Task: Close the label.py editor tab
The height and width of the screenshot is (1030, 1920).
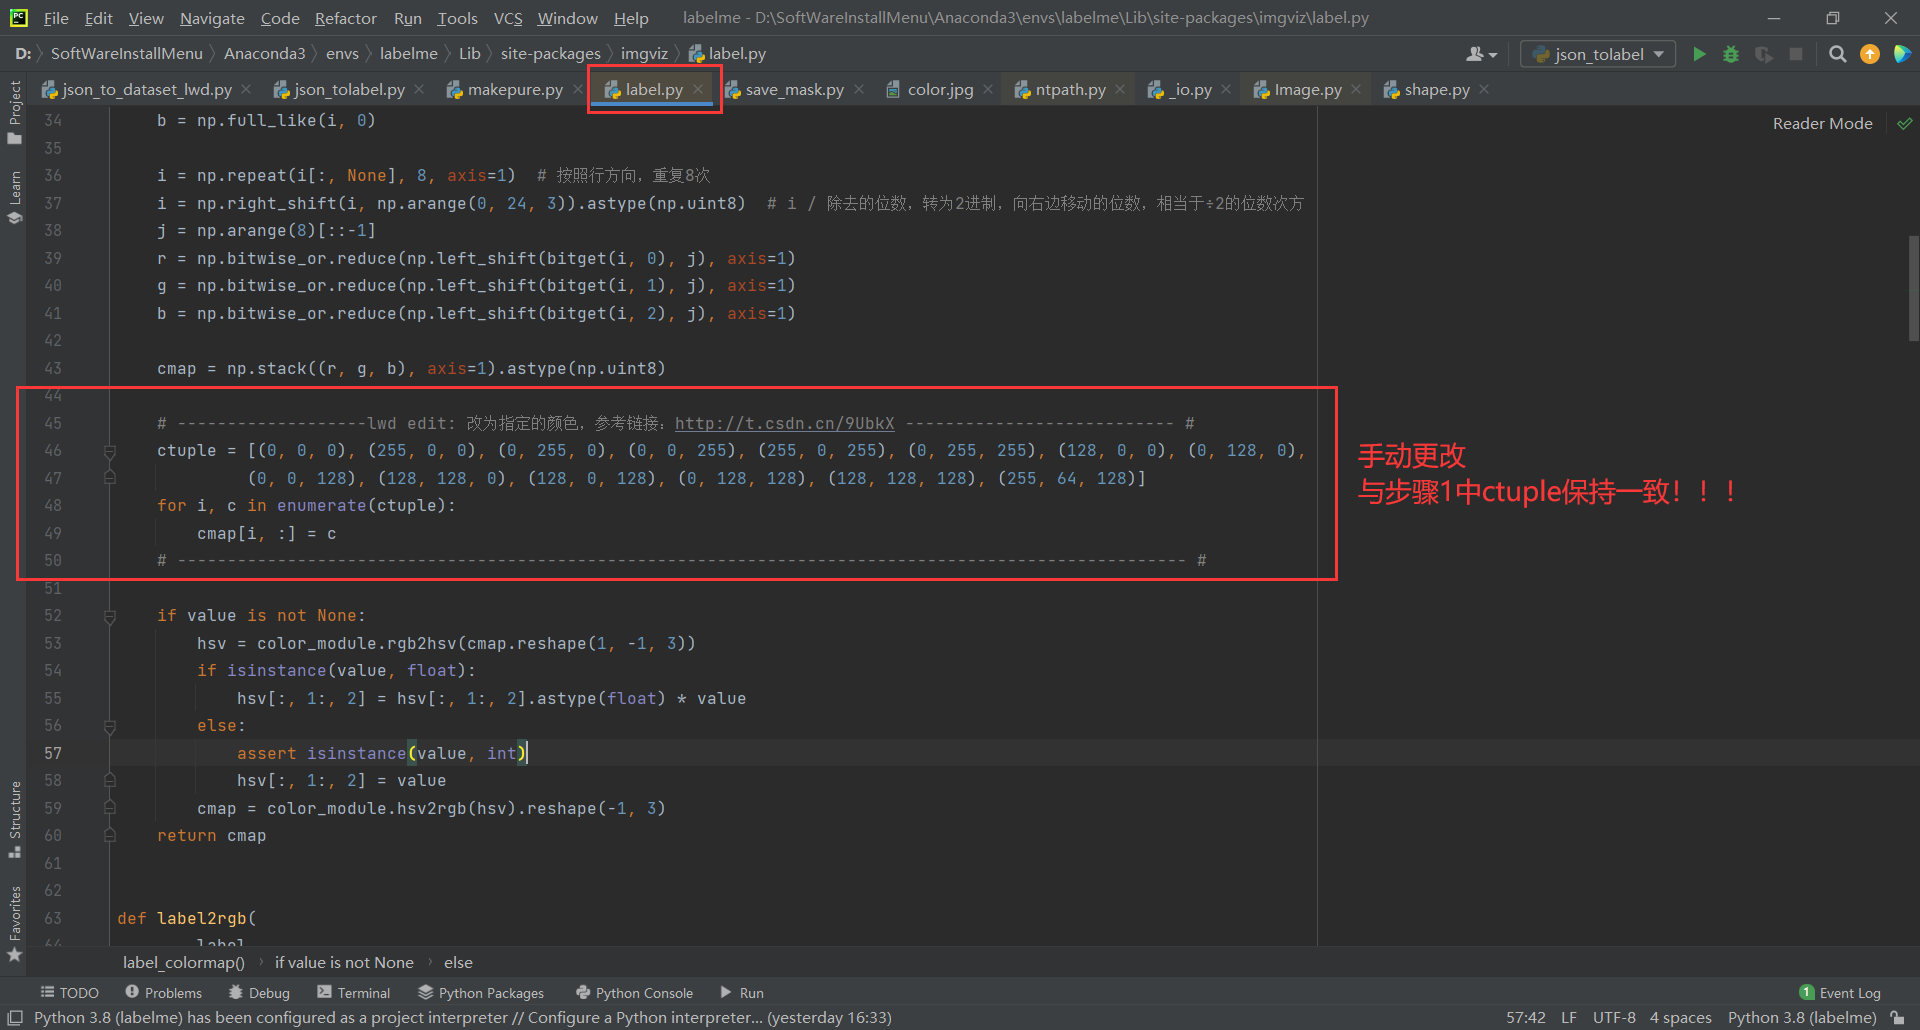Action: coord(698,89)
